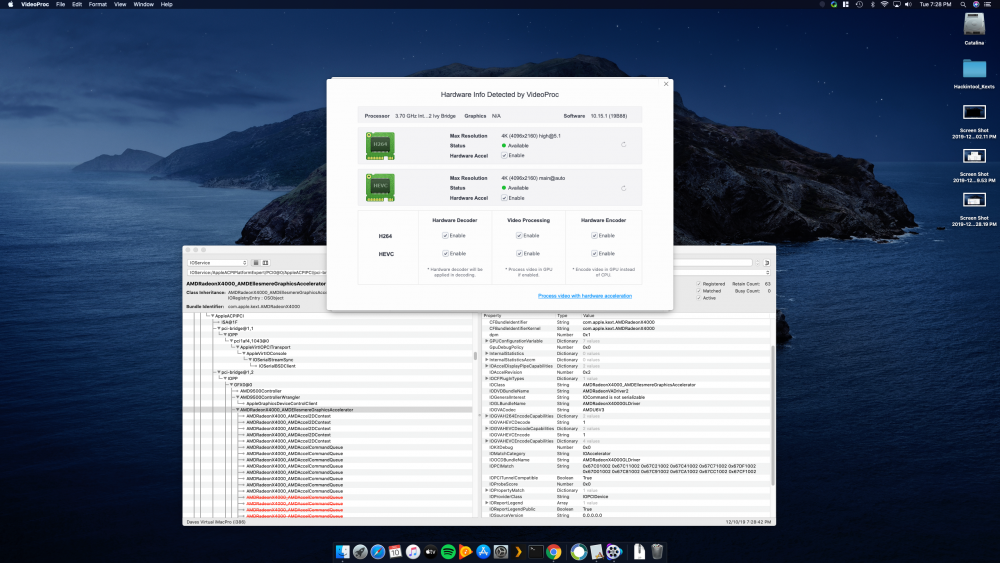Image resolution: width=1000 pixels, height=563 pixels.
Task: Click Process video with hardware acceleration link
Action: pyautogui.click(x=585, y=296)
